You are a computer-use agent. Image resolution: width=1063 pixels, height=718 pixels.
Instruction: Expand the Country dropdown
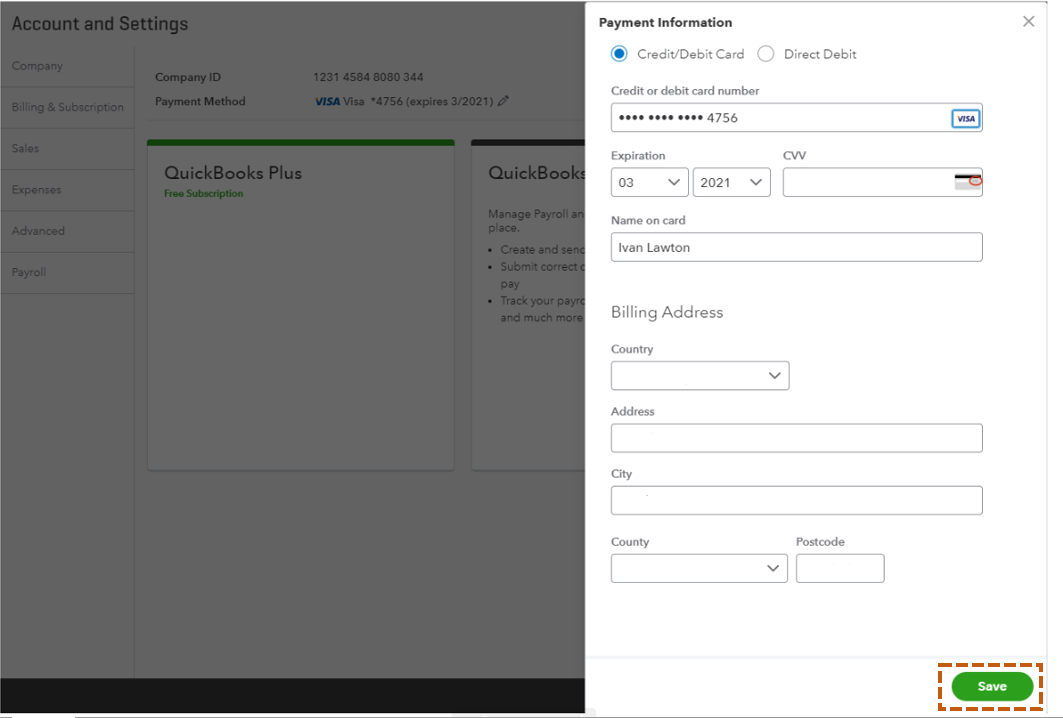click(700, 376)
